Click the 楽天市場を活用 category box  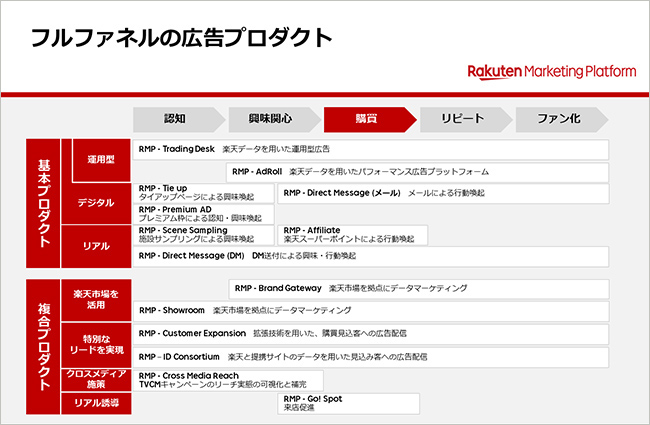(x=96, y=300)
